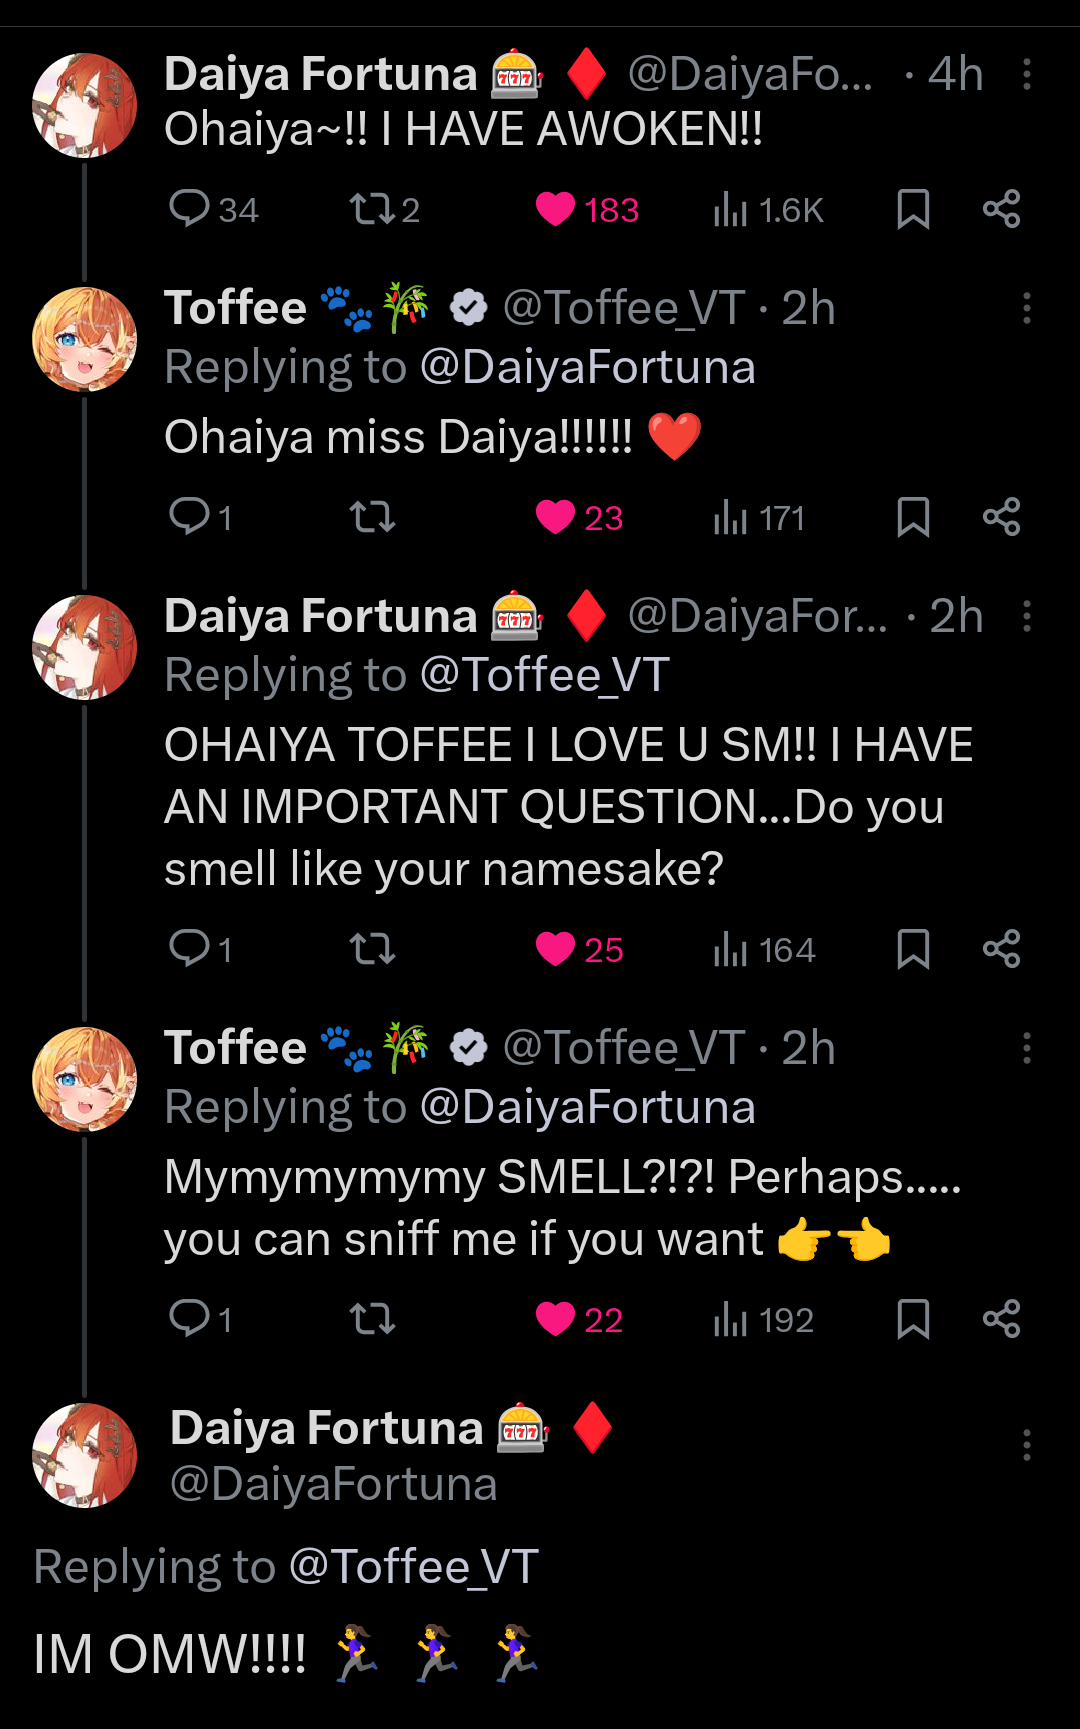Bookmark Daiya's "I HAVE AWOKEN" tweet
Screen dimensions: 1080x1729
pyautogui.click(x=913, y=209)
